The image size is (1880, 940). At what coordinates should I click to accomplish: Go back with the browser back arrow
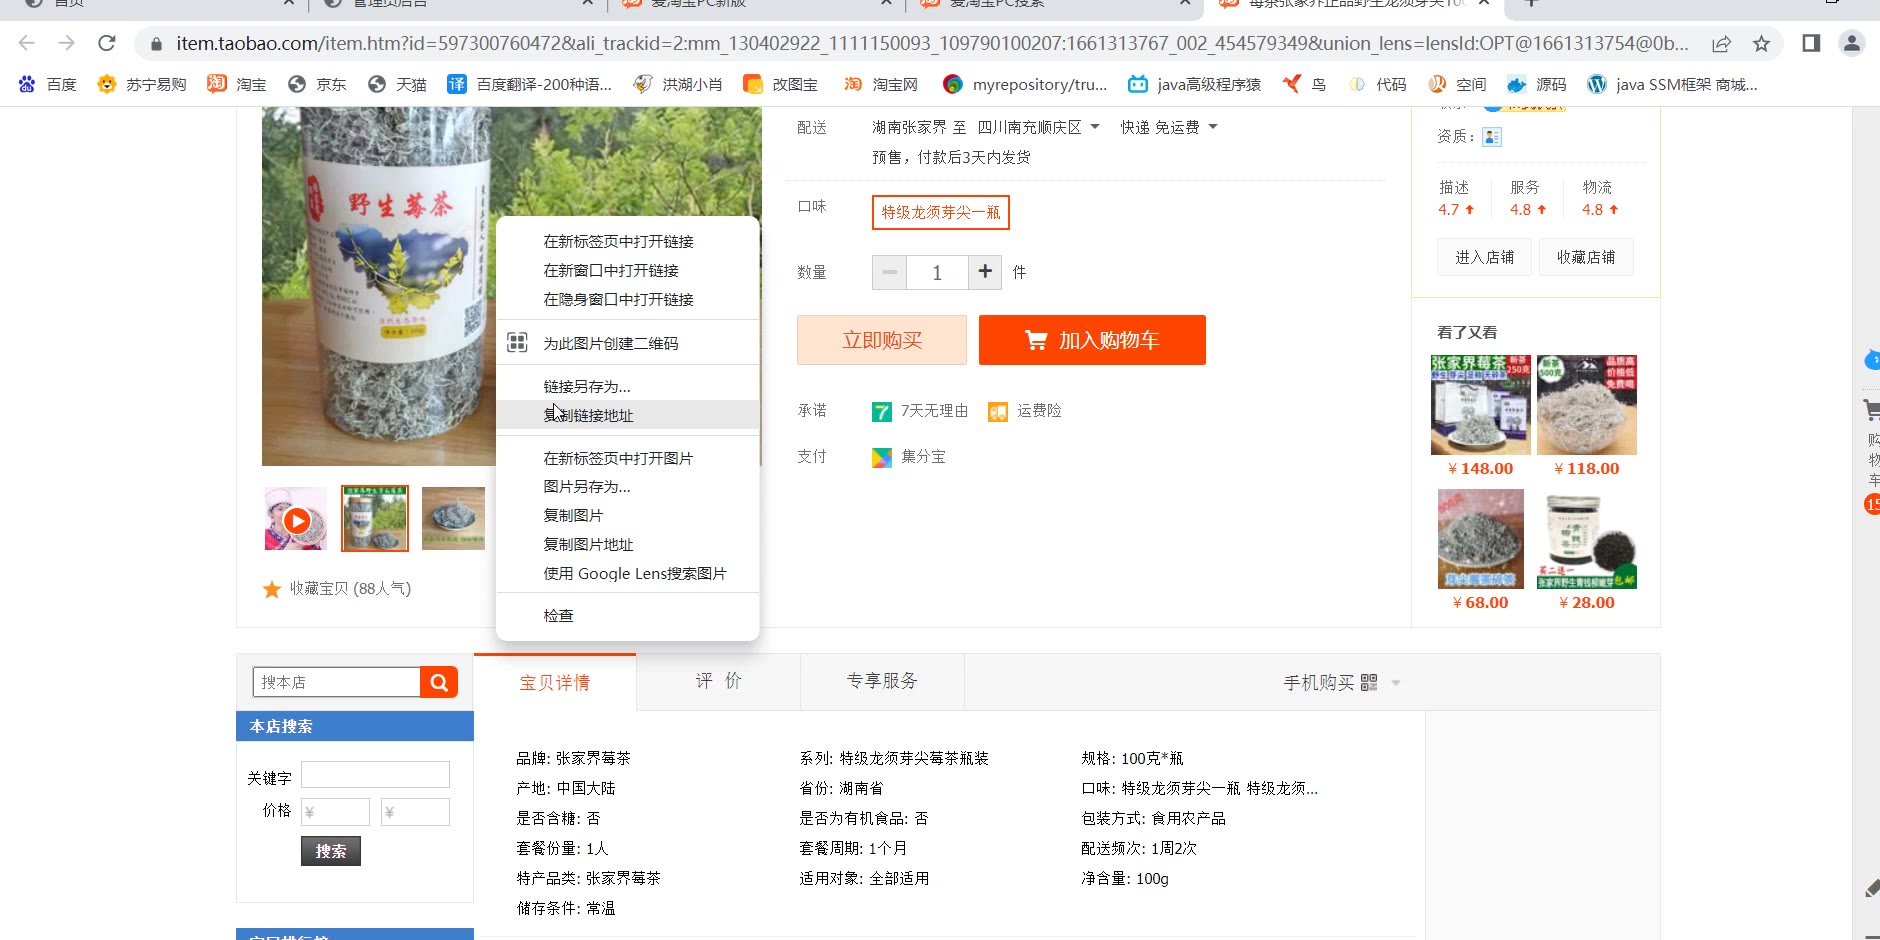[x=27, y=43]
